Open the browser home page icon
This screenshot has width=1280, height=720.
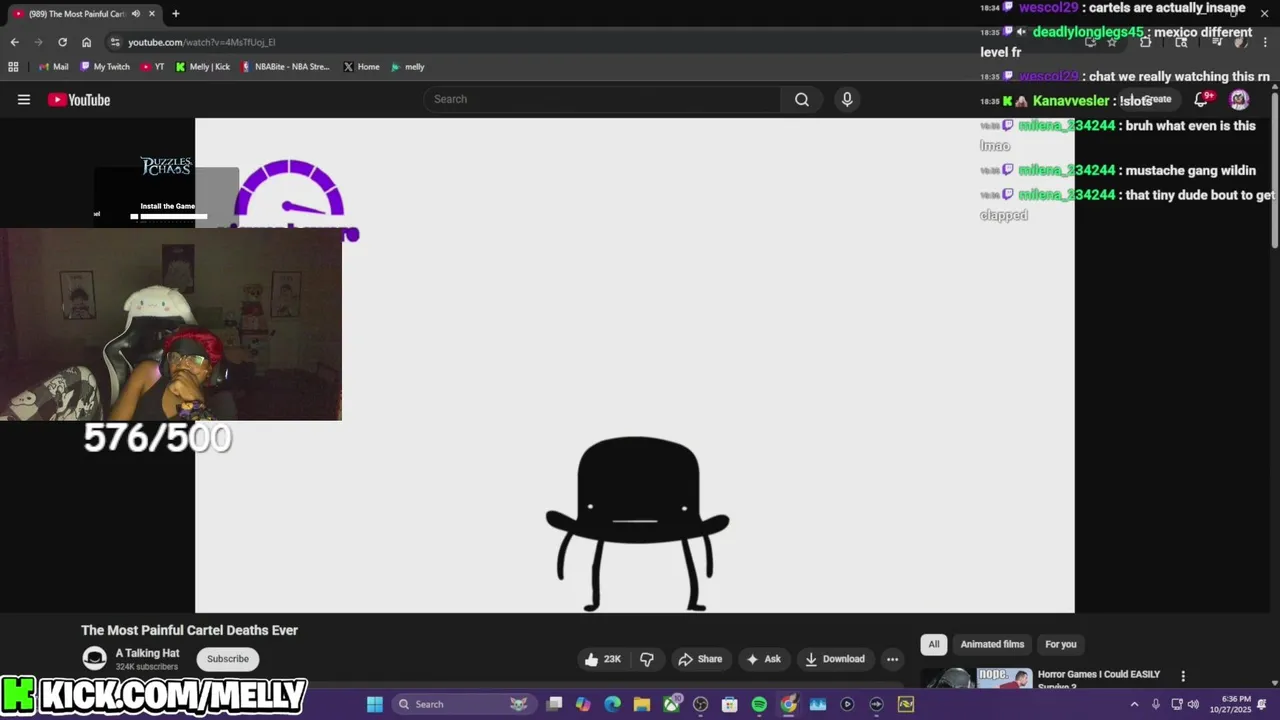86,42
